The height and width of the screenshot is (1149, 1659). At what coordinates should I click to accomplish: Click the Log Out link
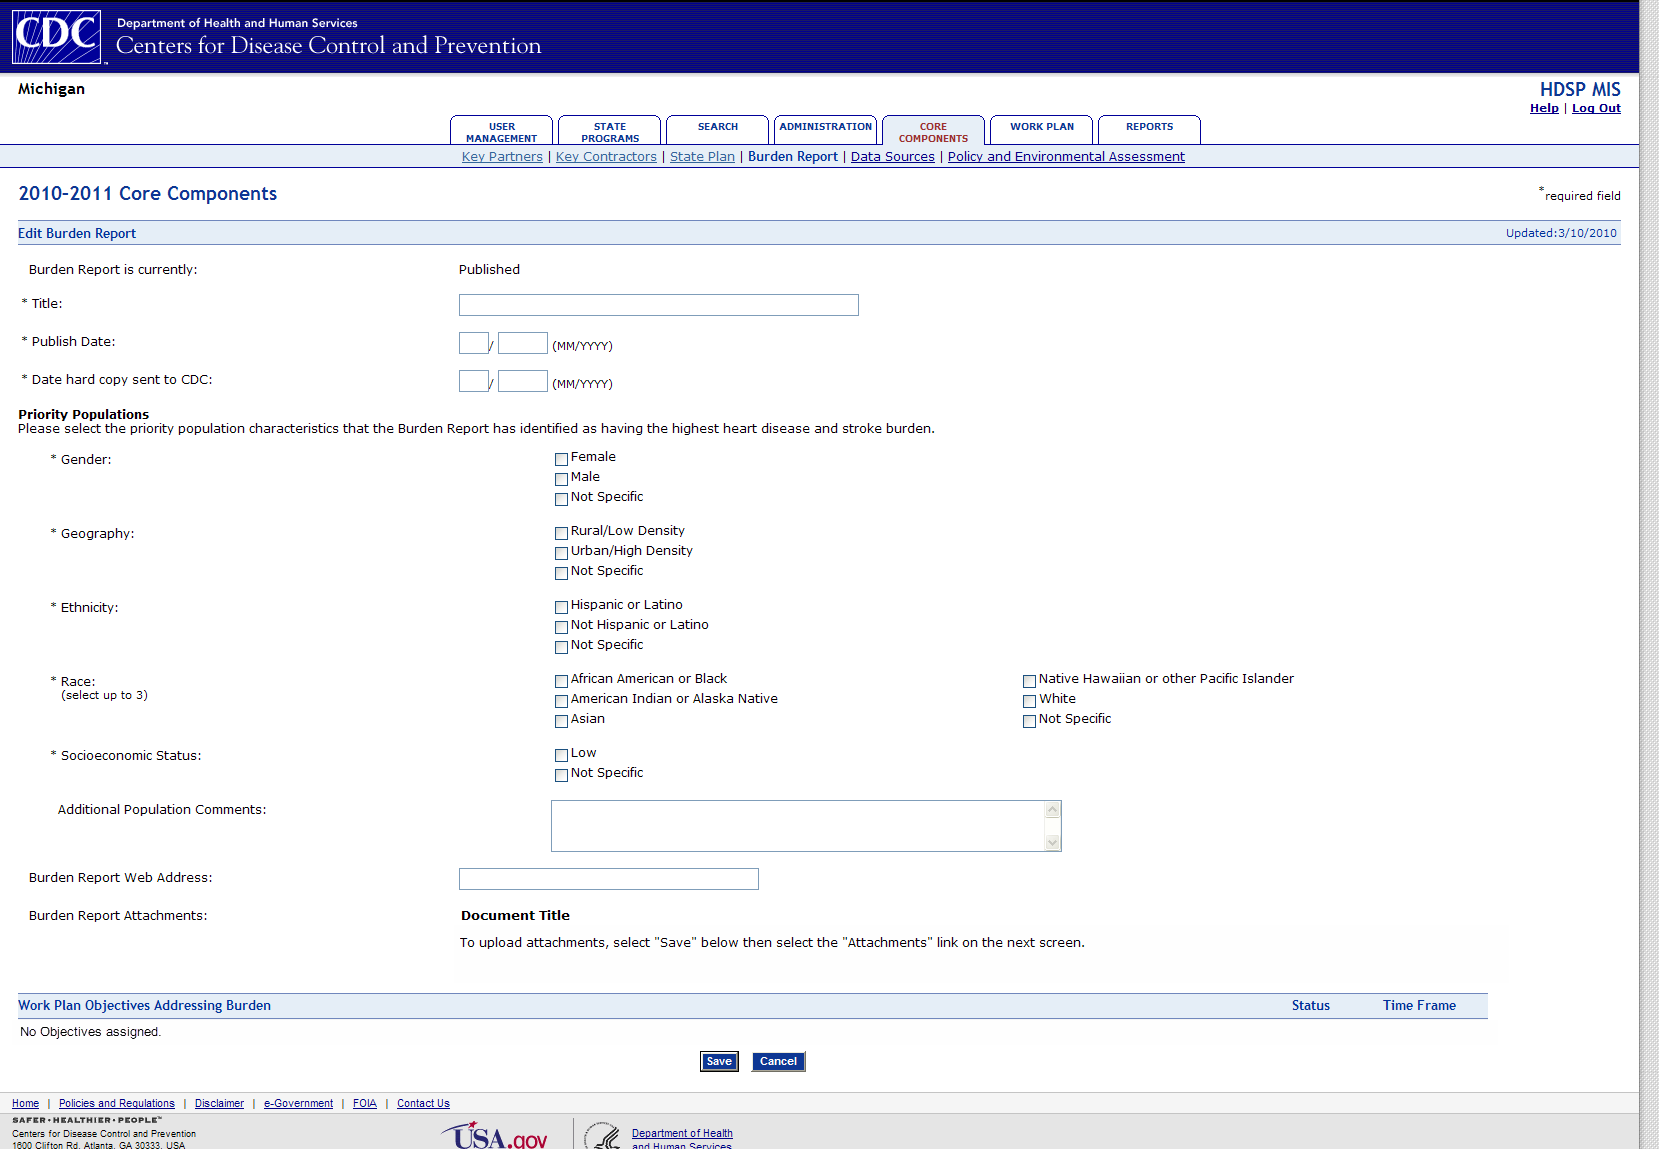point(1596,109)
